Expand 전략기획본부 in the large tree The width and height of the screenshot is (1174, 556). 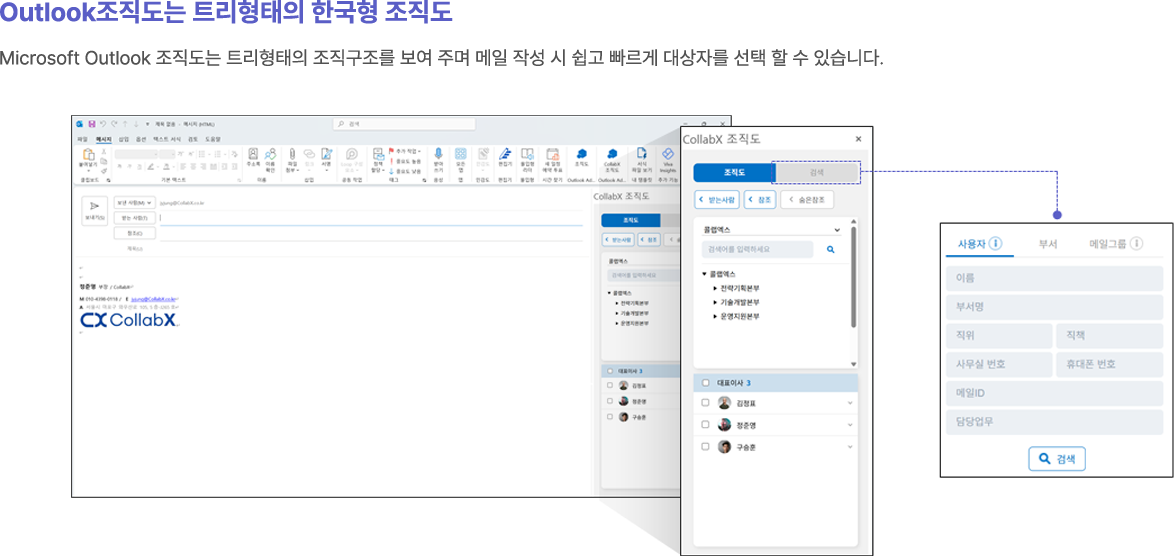715,288
